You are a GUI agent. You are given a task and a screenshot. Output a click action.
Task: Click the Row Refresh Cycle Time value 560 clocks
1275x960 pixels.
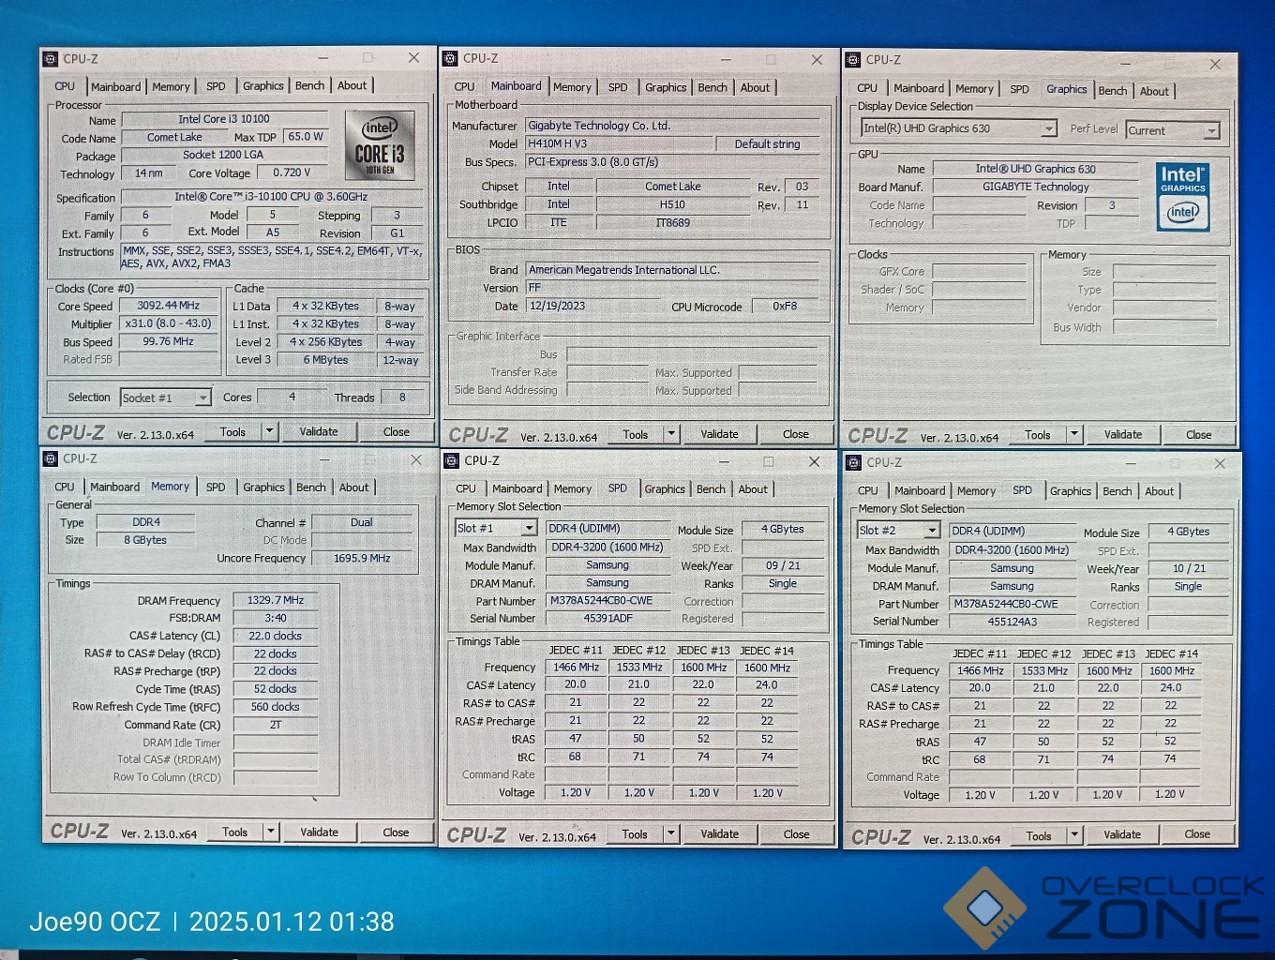pos(276,706)
